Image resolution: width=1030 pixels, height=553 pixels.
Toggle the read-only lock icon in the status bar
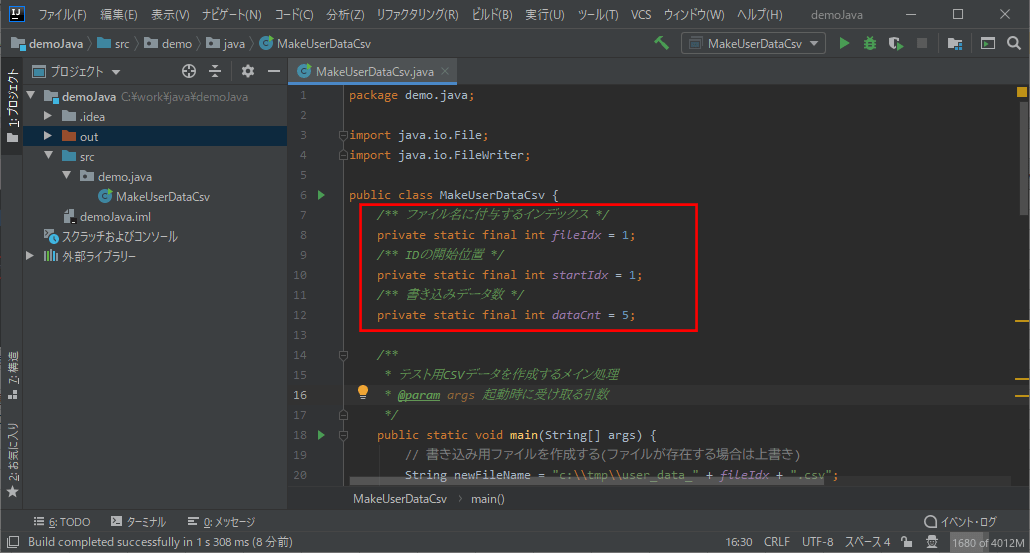coord(907,542)
